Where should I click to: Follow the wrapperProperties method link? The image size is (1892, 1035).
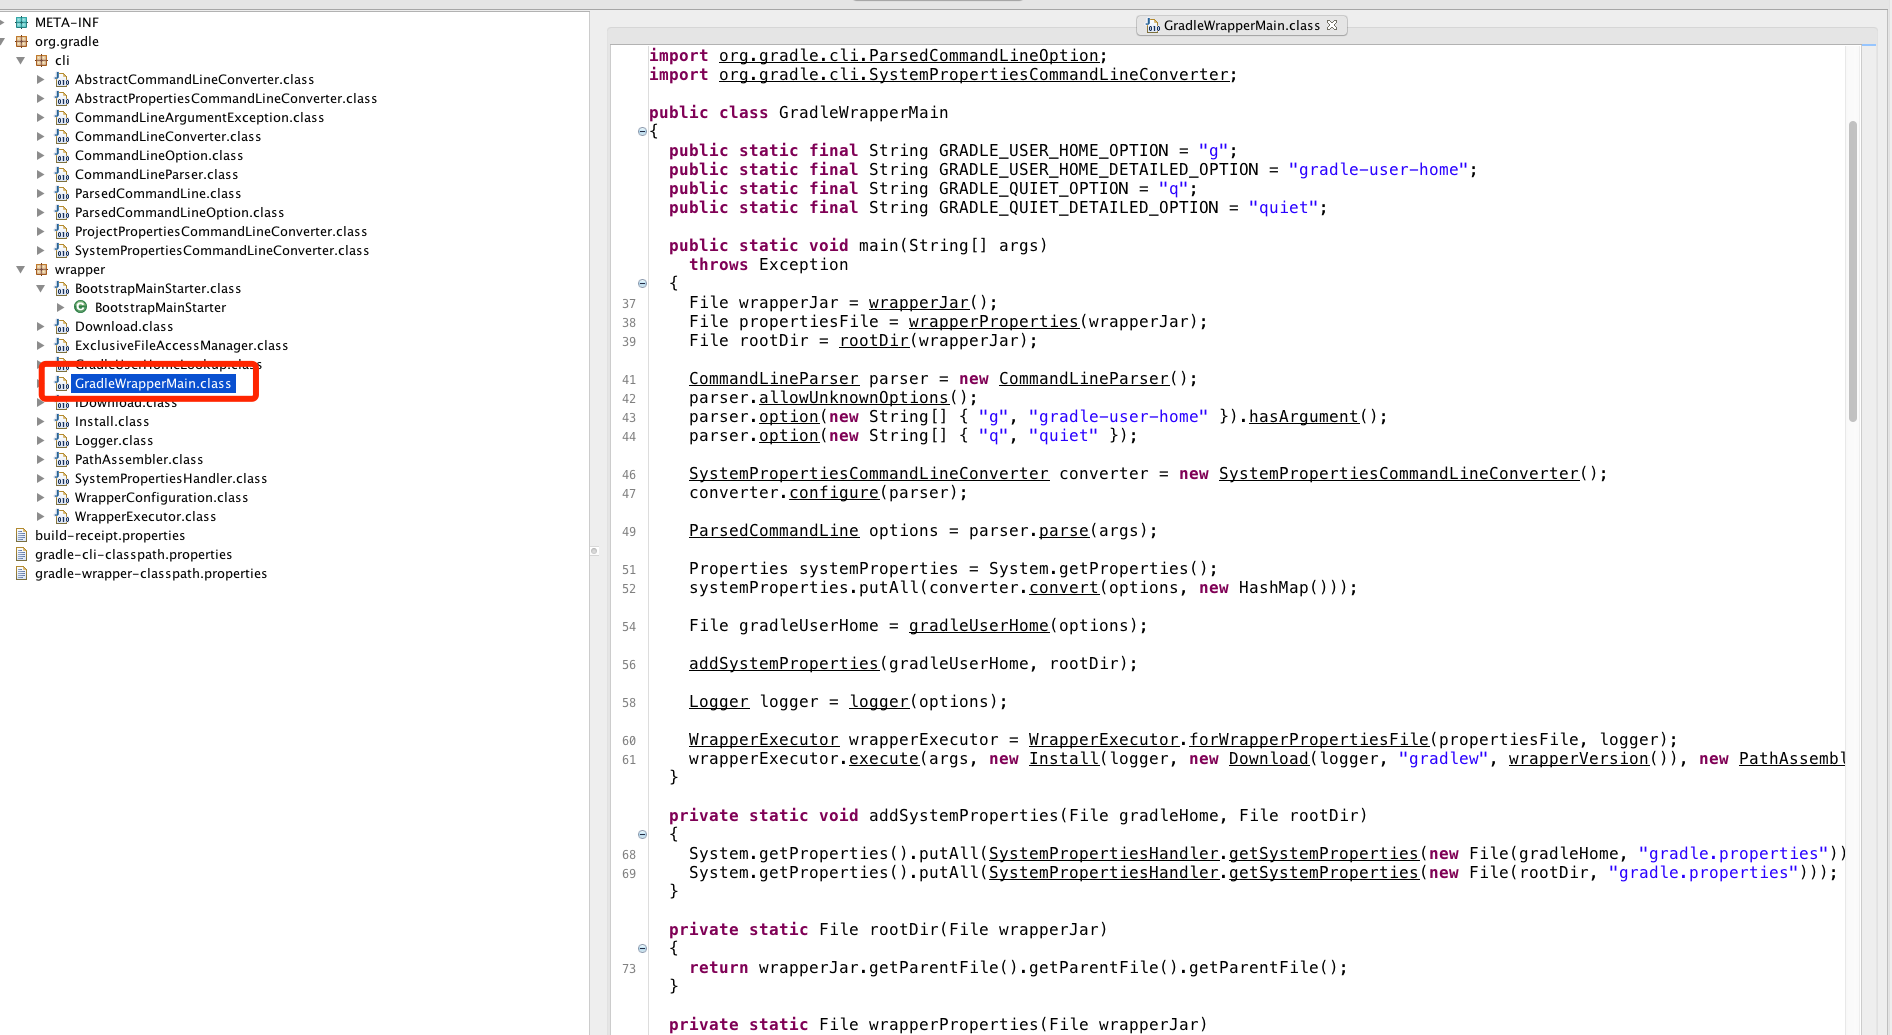(994, 322)
